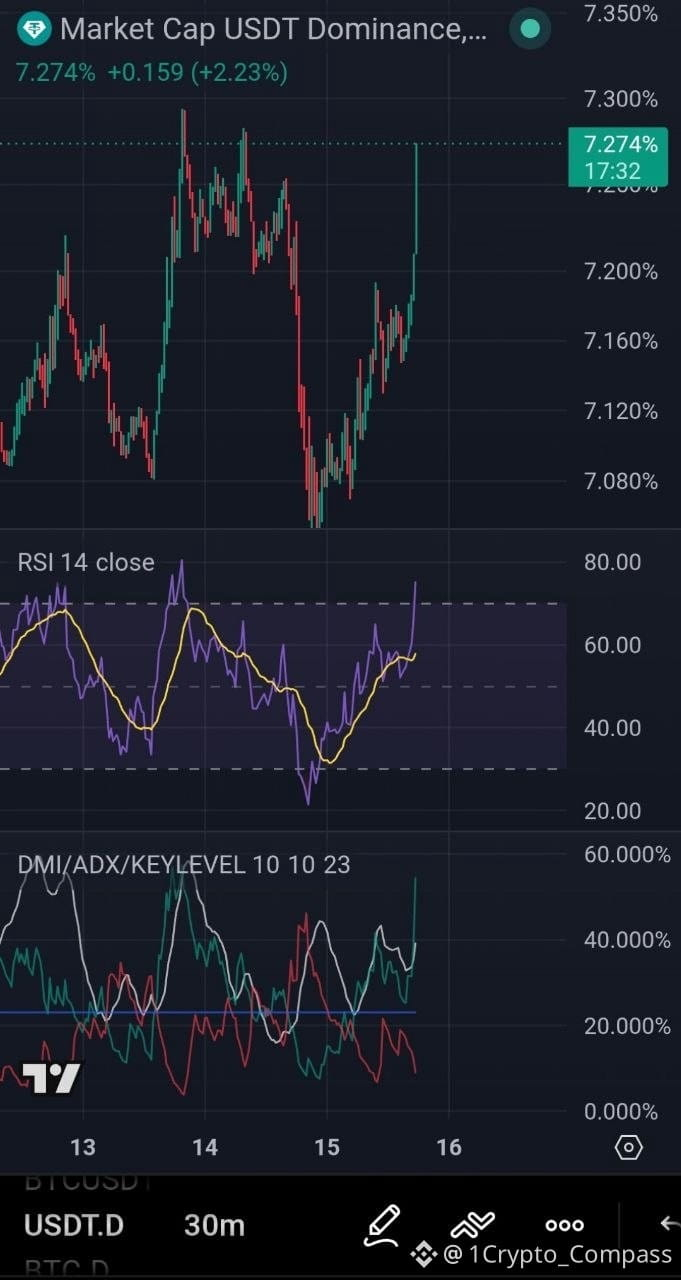Click the 7.274% +0.159 change value

tap(152, 73)
